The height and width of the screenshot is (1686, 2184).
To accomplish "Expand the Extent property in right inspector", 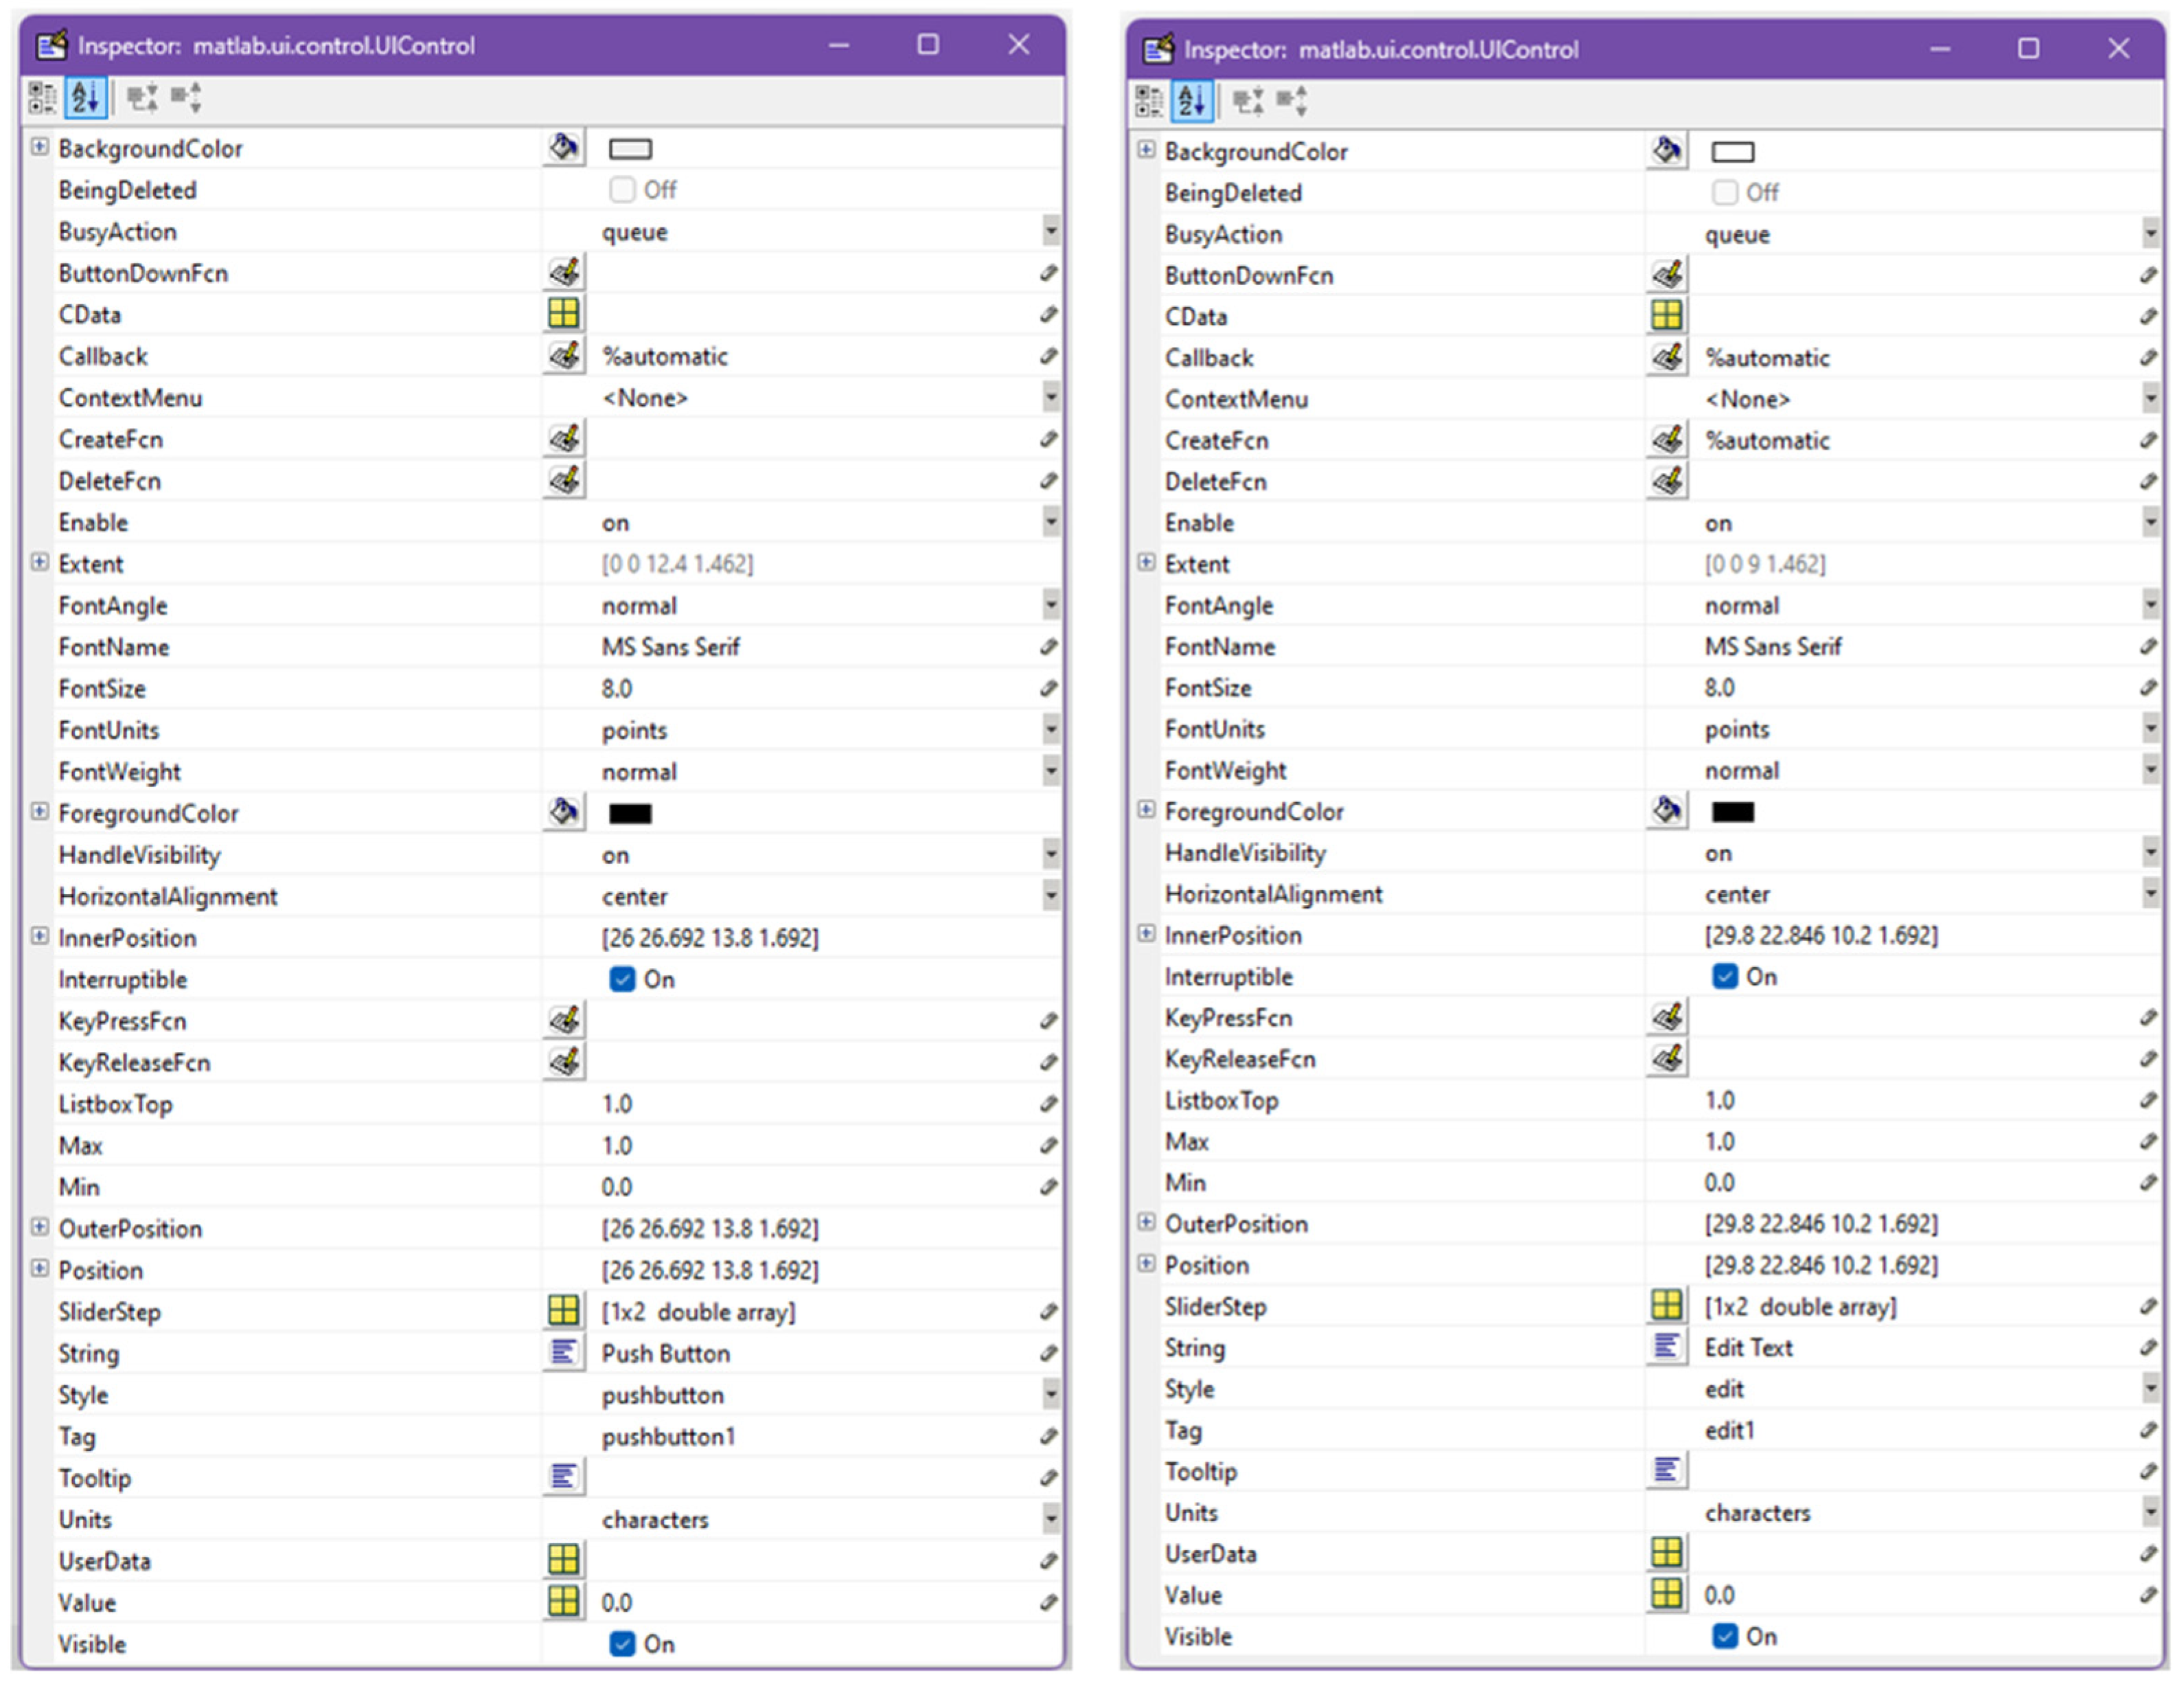I will pos(1146,563).
